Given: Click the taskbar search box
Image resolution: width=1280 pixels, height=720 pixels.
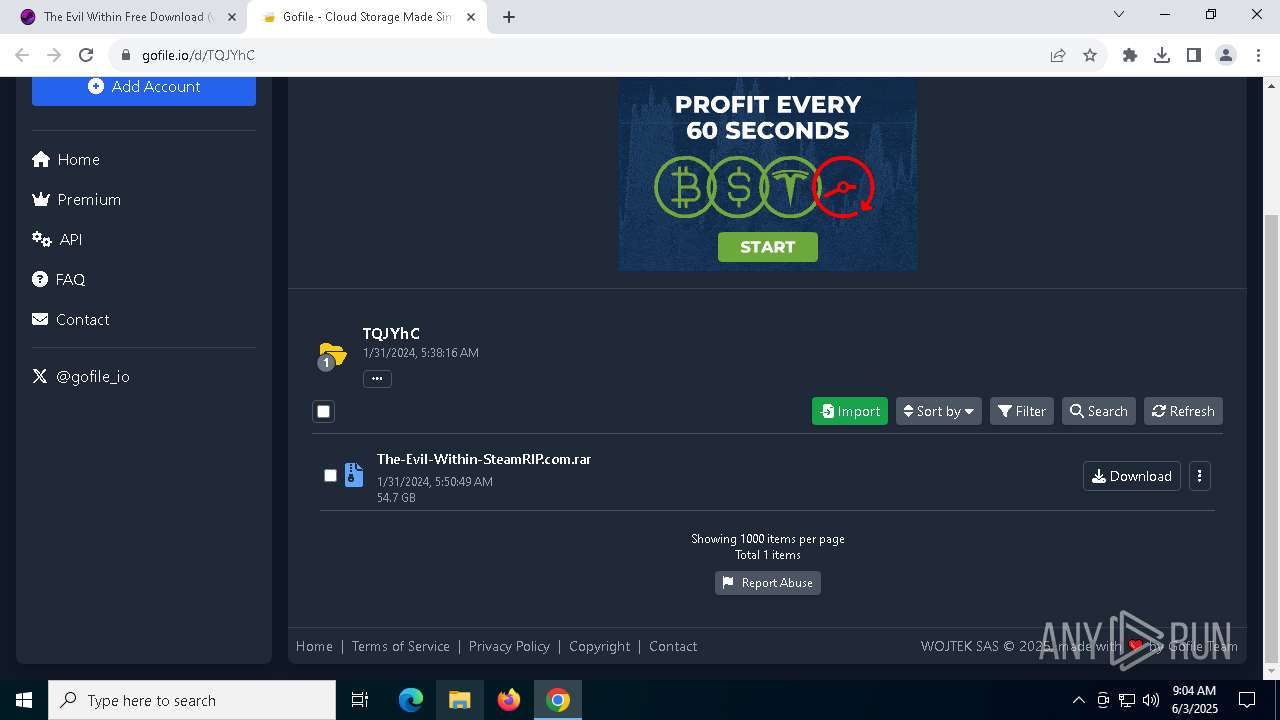Looking at the screenshot, I should (x=192, y=700).
